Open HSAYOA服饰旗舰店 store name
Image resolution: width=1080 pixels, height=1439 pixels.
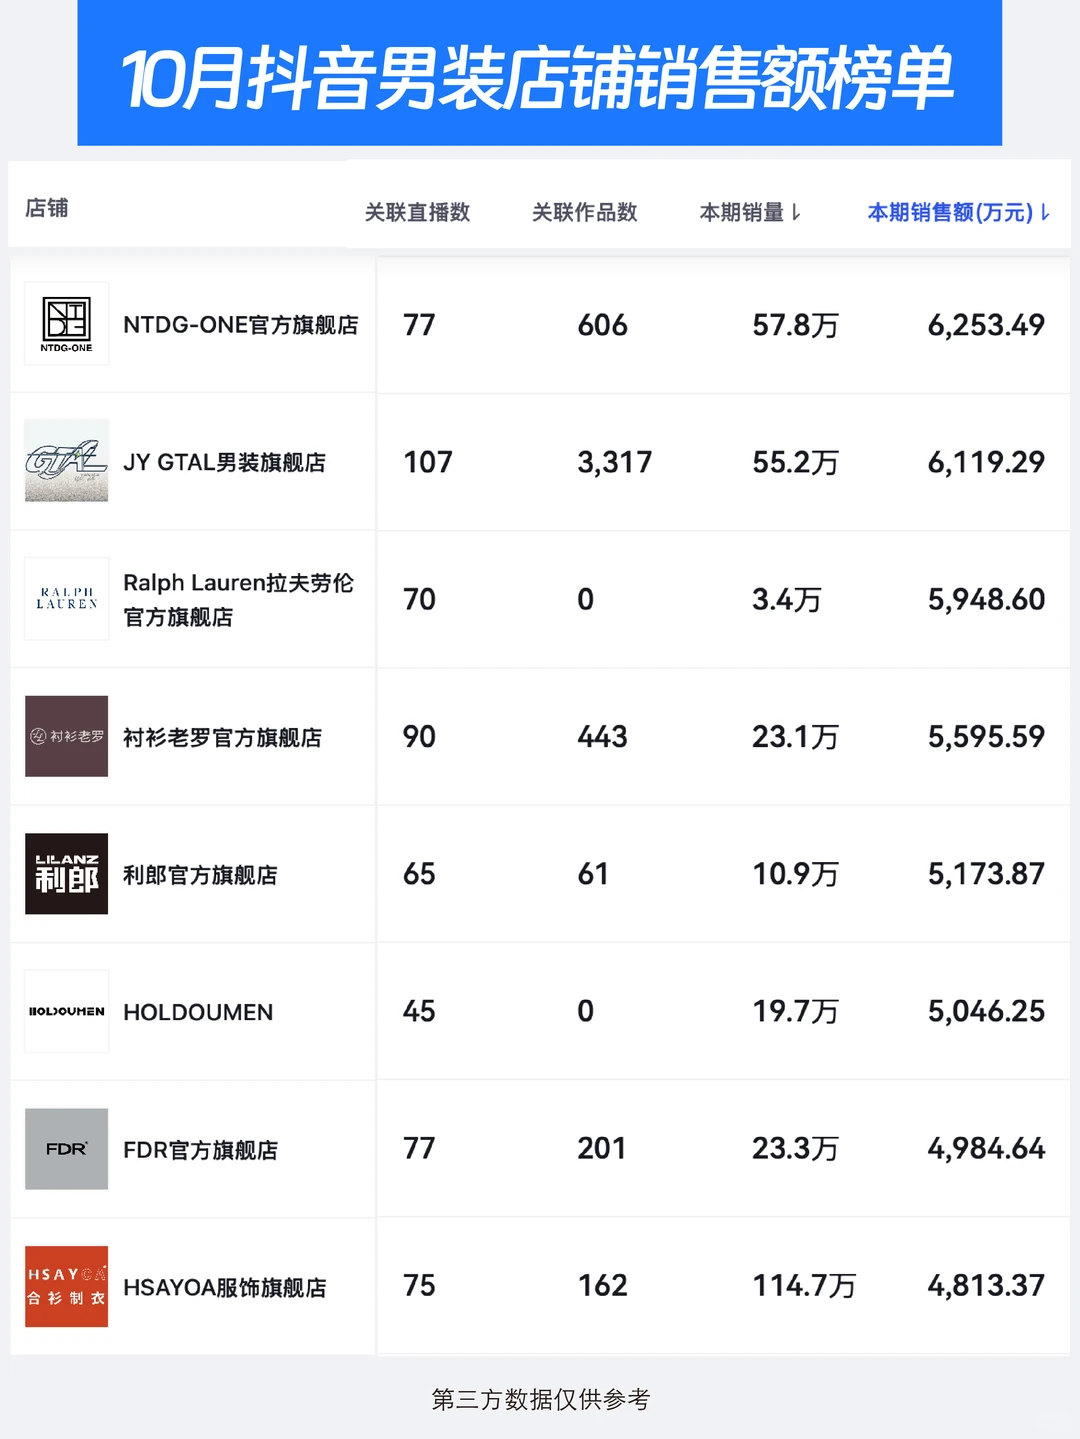pyautogui.click(x=225, y=1287)
